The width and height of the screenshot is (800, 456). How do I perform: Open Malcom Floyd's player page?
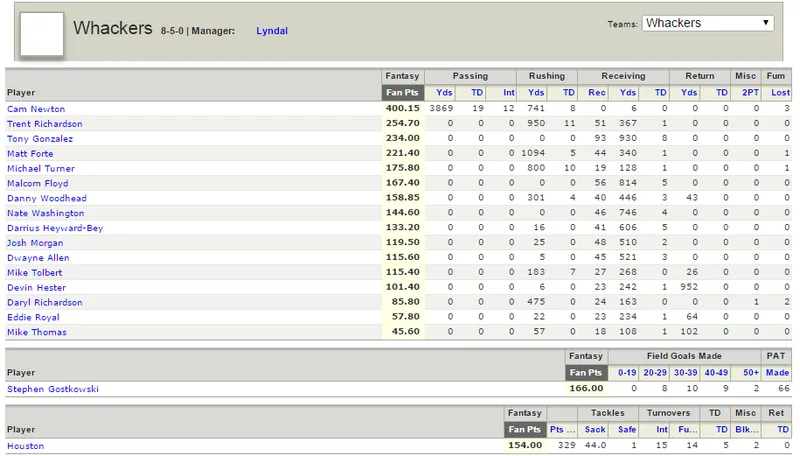coord(37,183)
